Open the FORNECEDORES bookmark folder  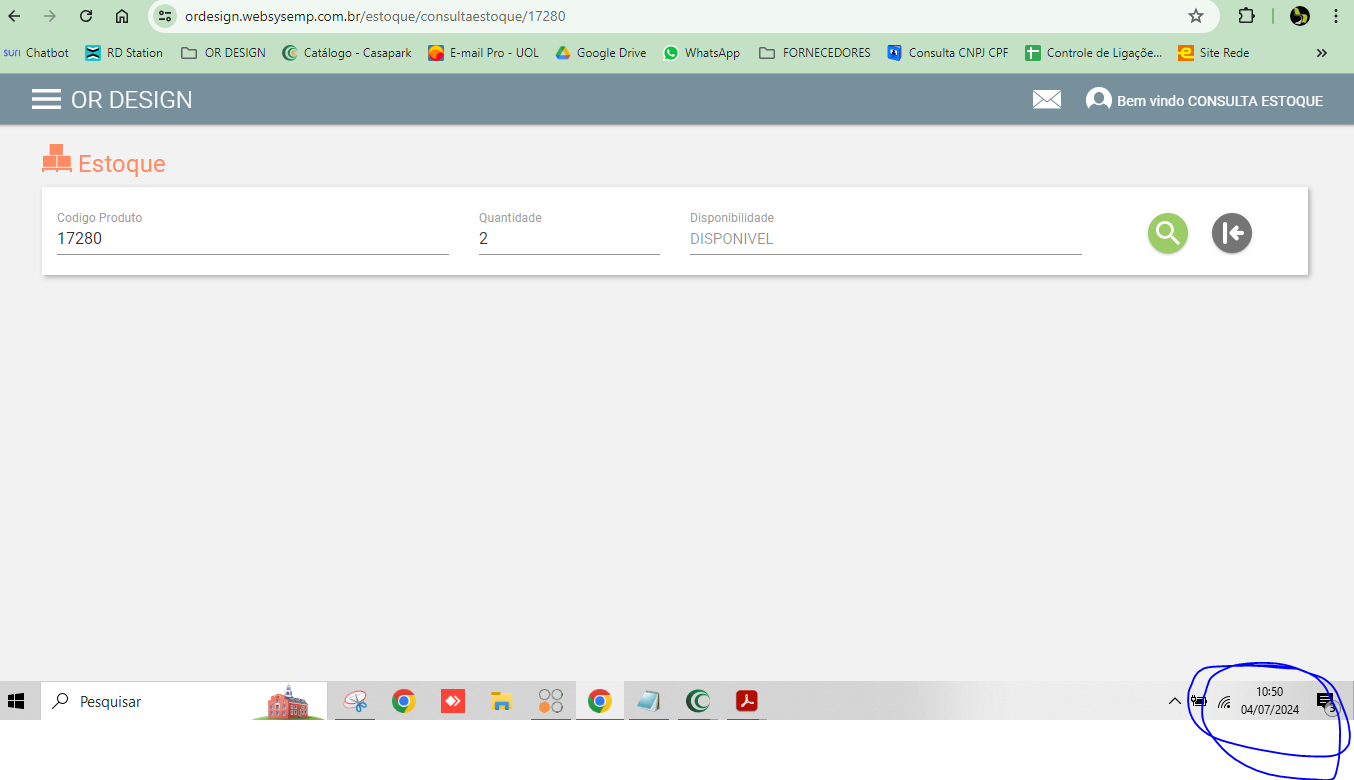[x=814, y=53]
